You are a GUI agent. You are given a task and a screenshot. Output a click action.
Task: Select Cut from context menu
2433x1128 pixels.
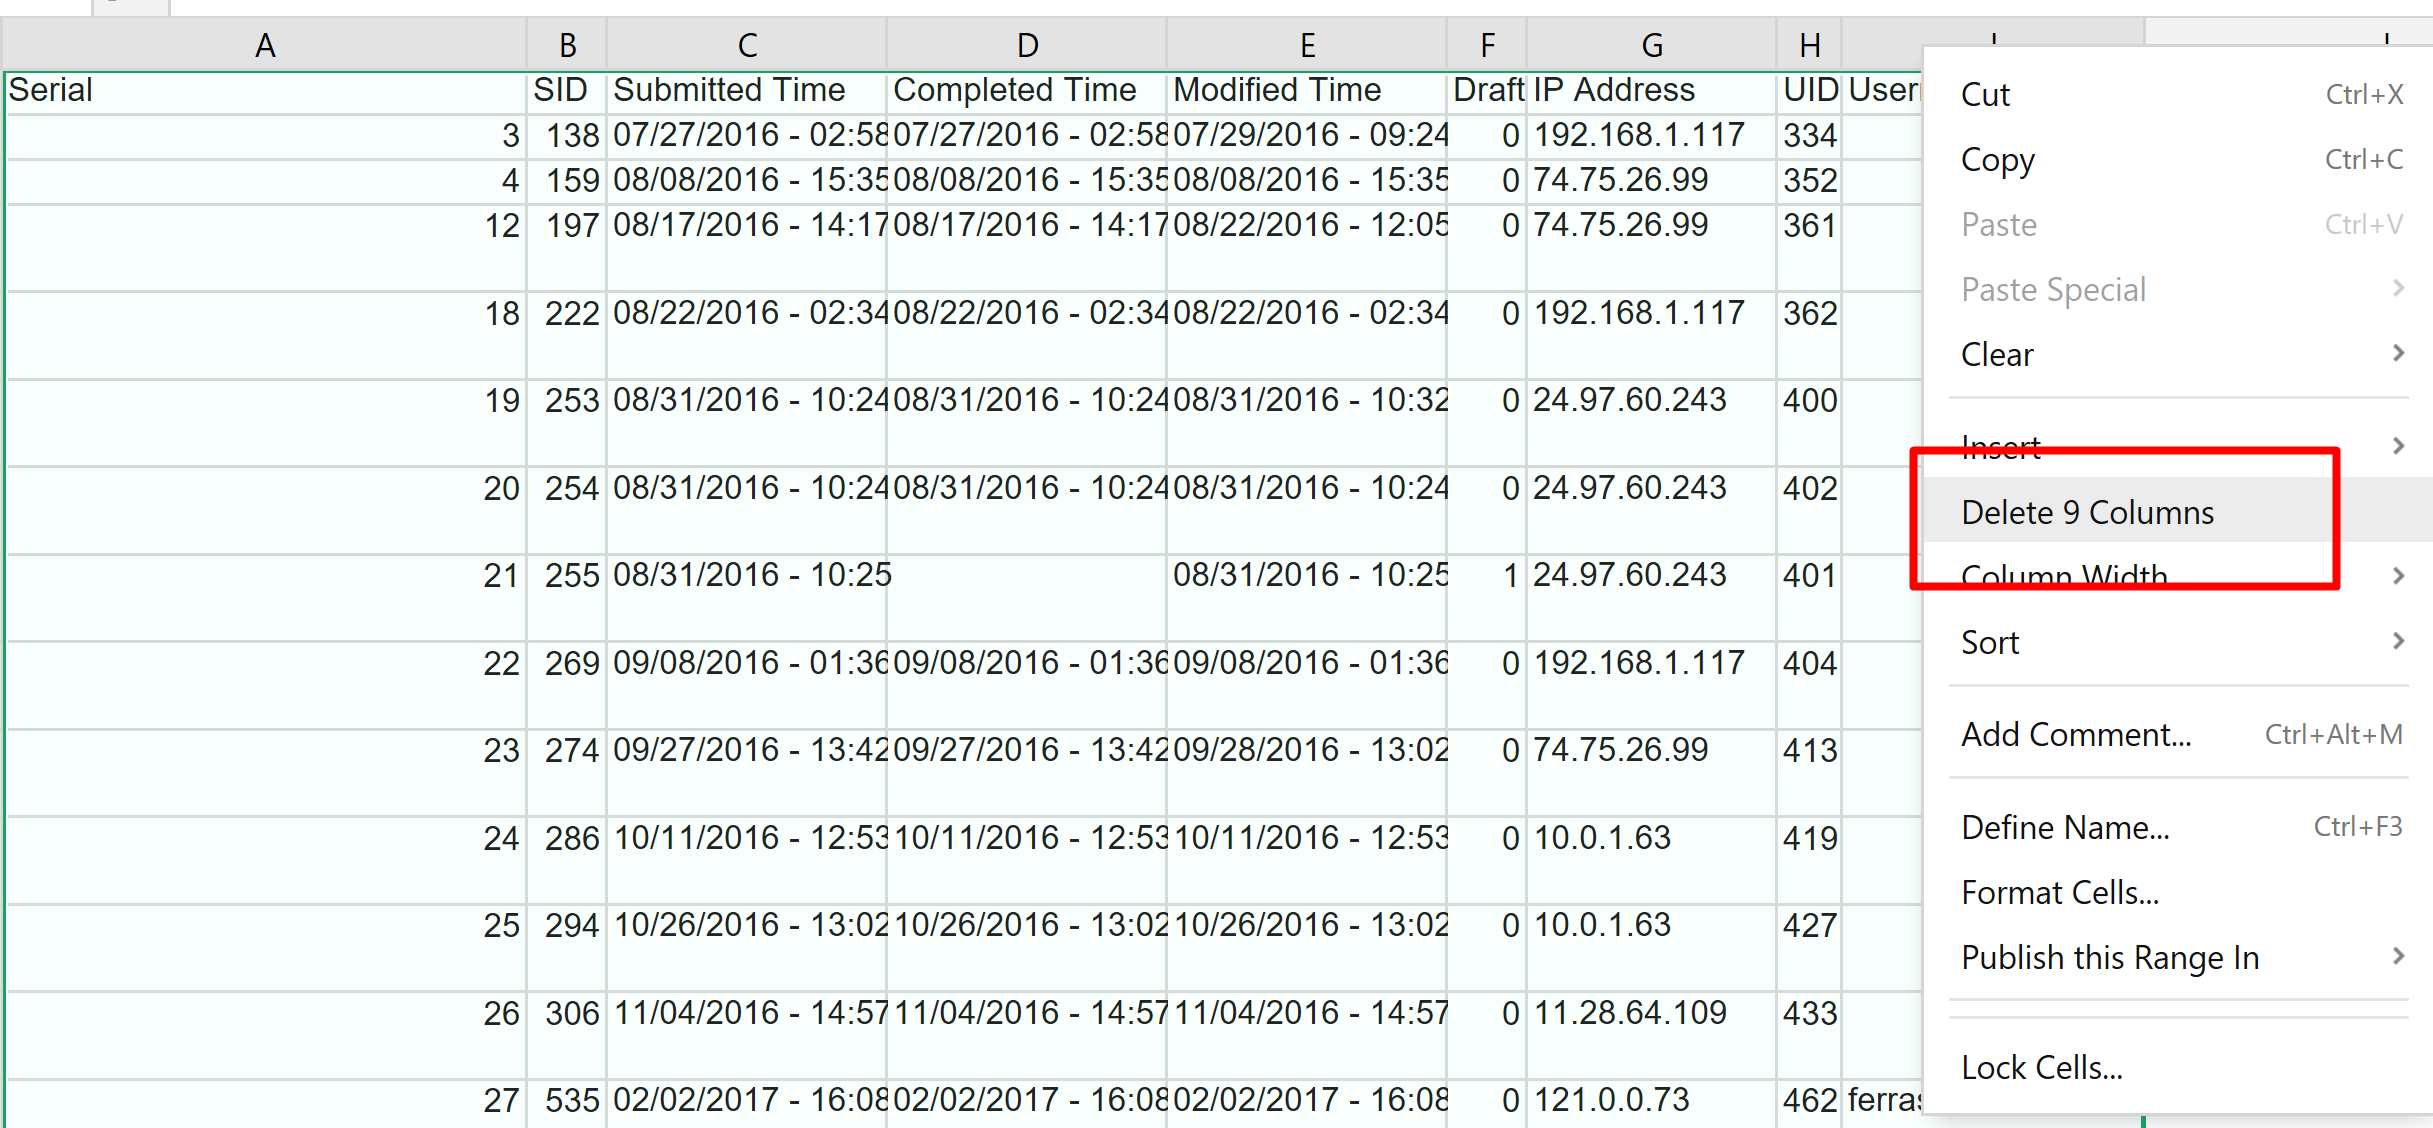pyautogui.click(x=1985, y=95)
